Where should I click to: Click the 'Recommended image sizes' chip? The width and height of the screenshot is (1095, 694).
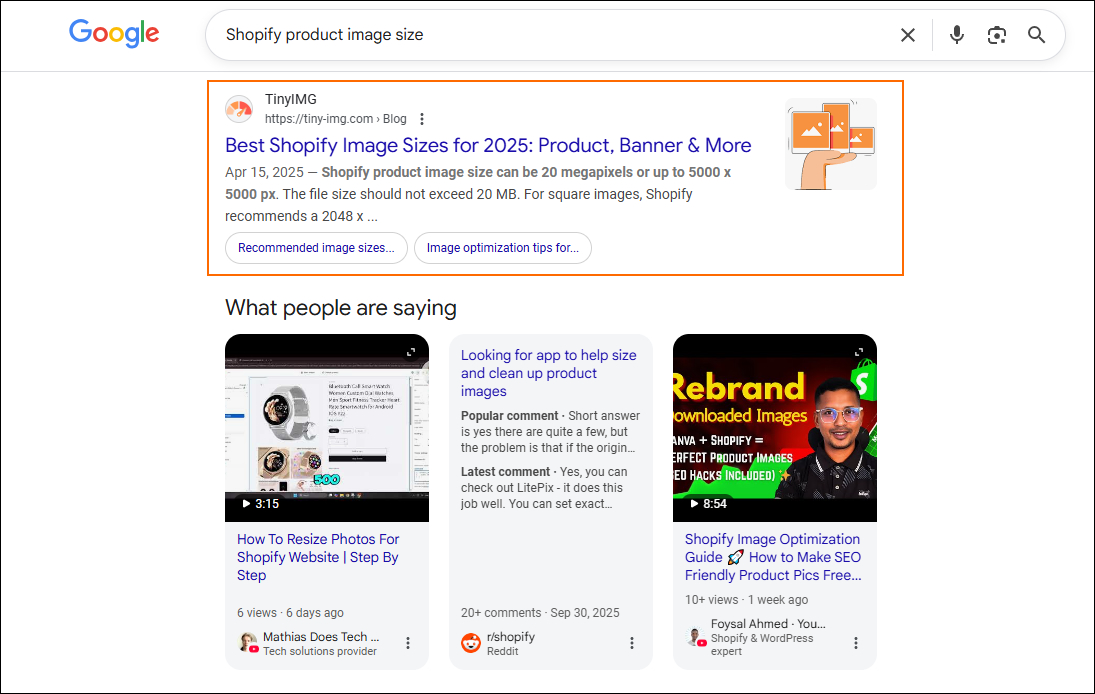[316, 247]
